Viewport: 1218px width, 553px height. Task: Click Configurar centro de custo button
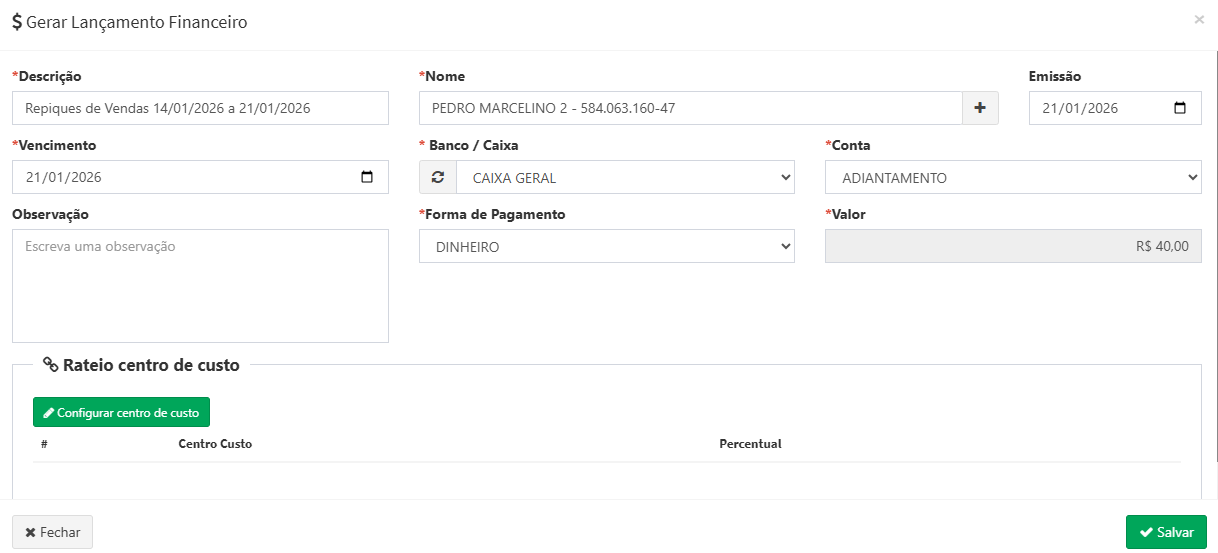pyautogui.click(x=121, y=412)
